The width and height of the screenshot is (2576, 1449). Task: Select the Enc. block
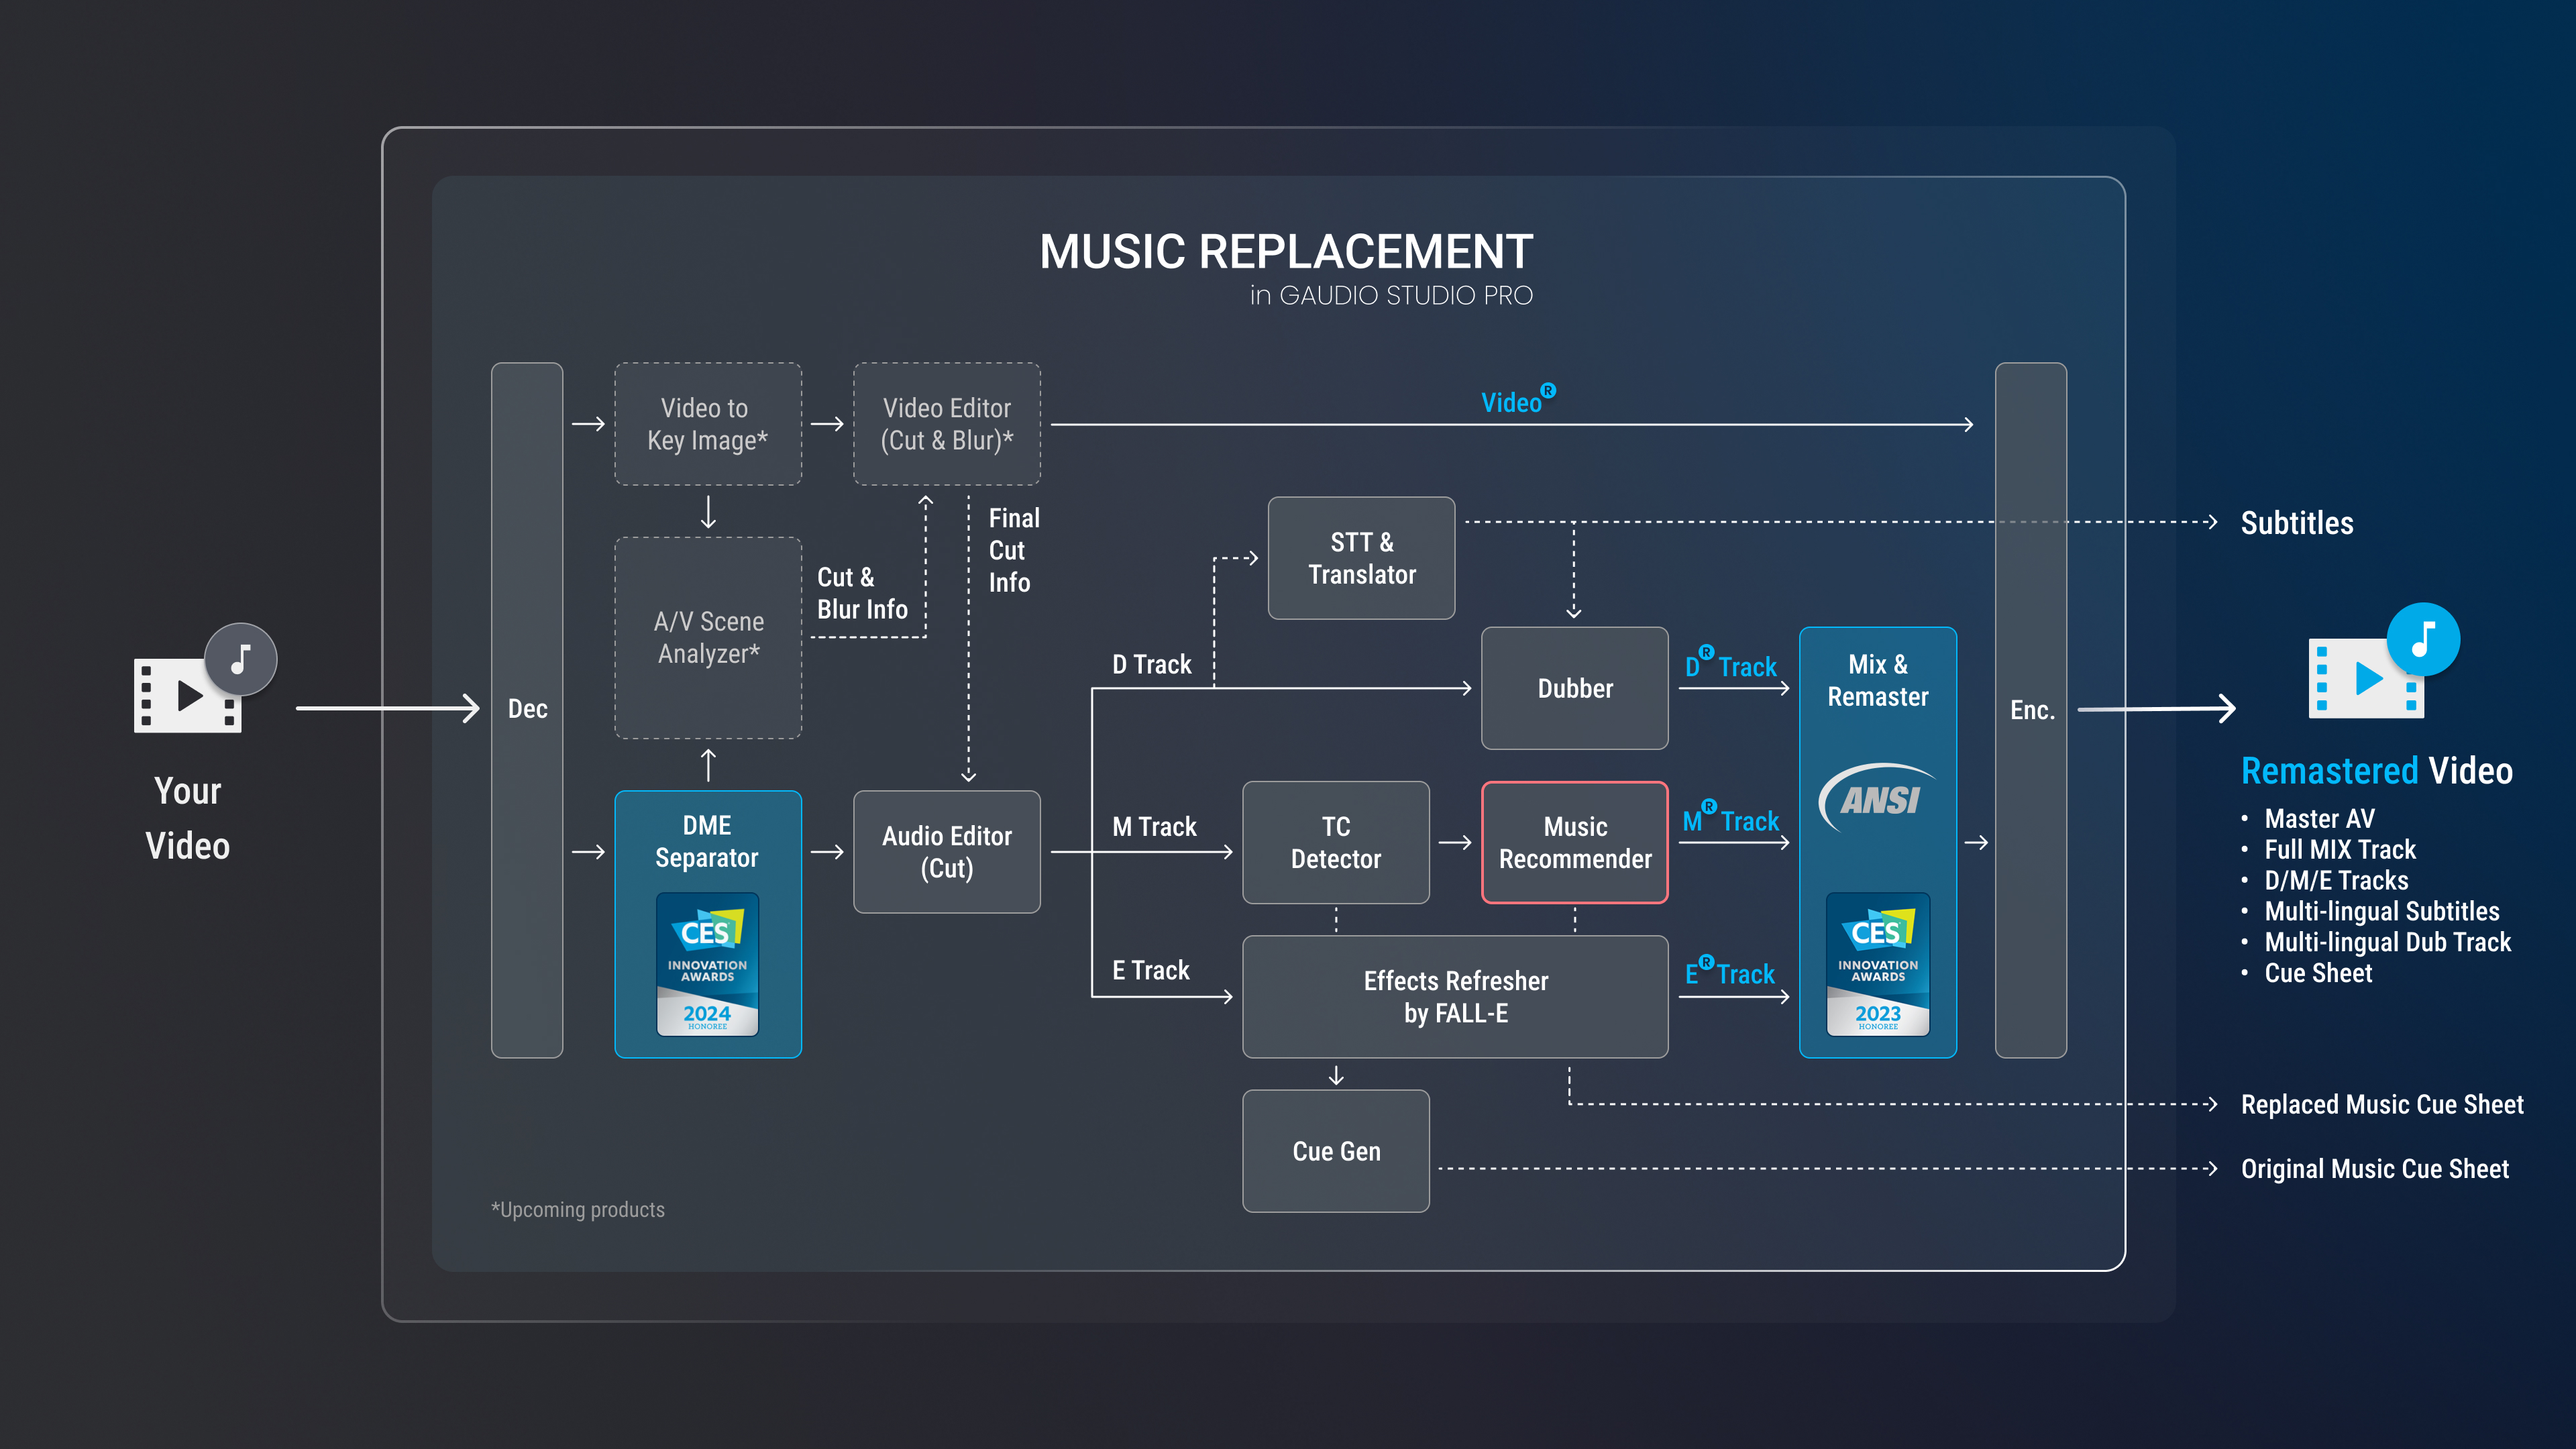point(2031,710)
